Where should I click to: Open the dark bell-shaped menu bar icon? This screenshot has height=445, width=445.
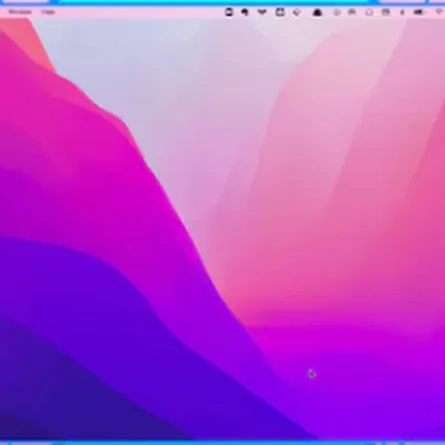317,12
